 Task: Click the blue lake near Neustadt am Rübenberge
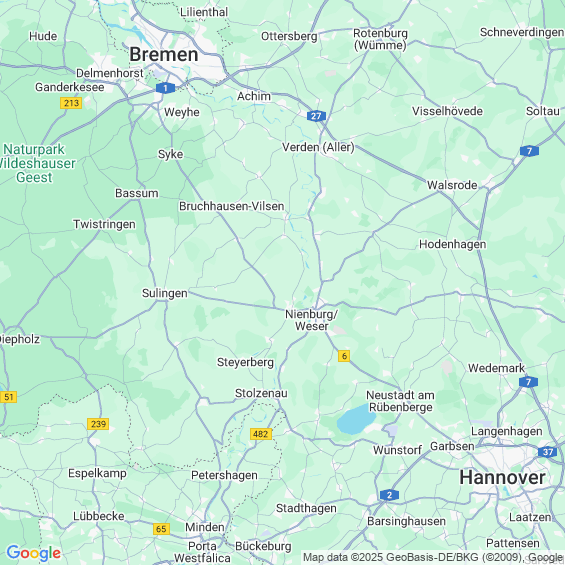coord(356,419)
